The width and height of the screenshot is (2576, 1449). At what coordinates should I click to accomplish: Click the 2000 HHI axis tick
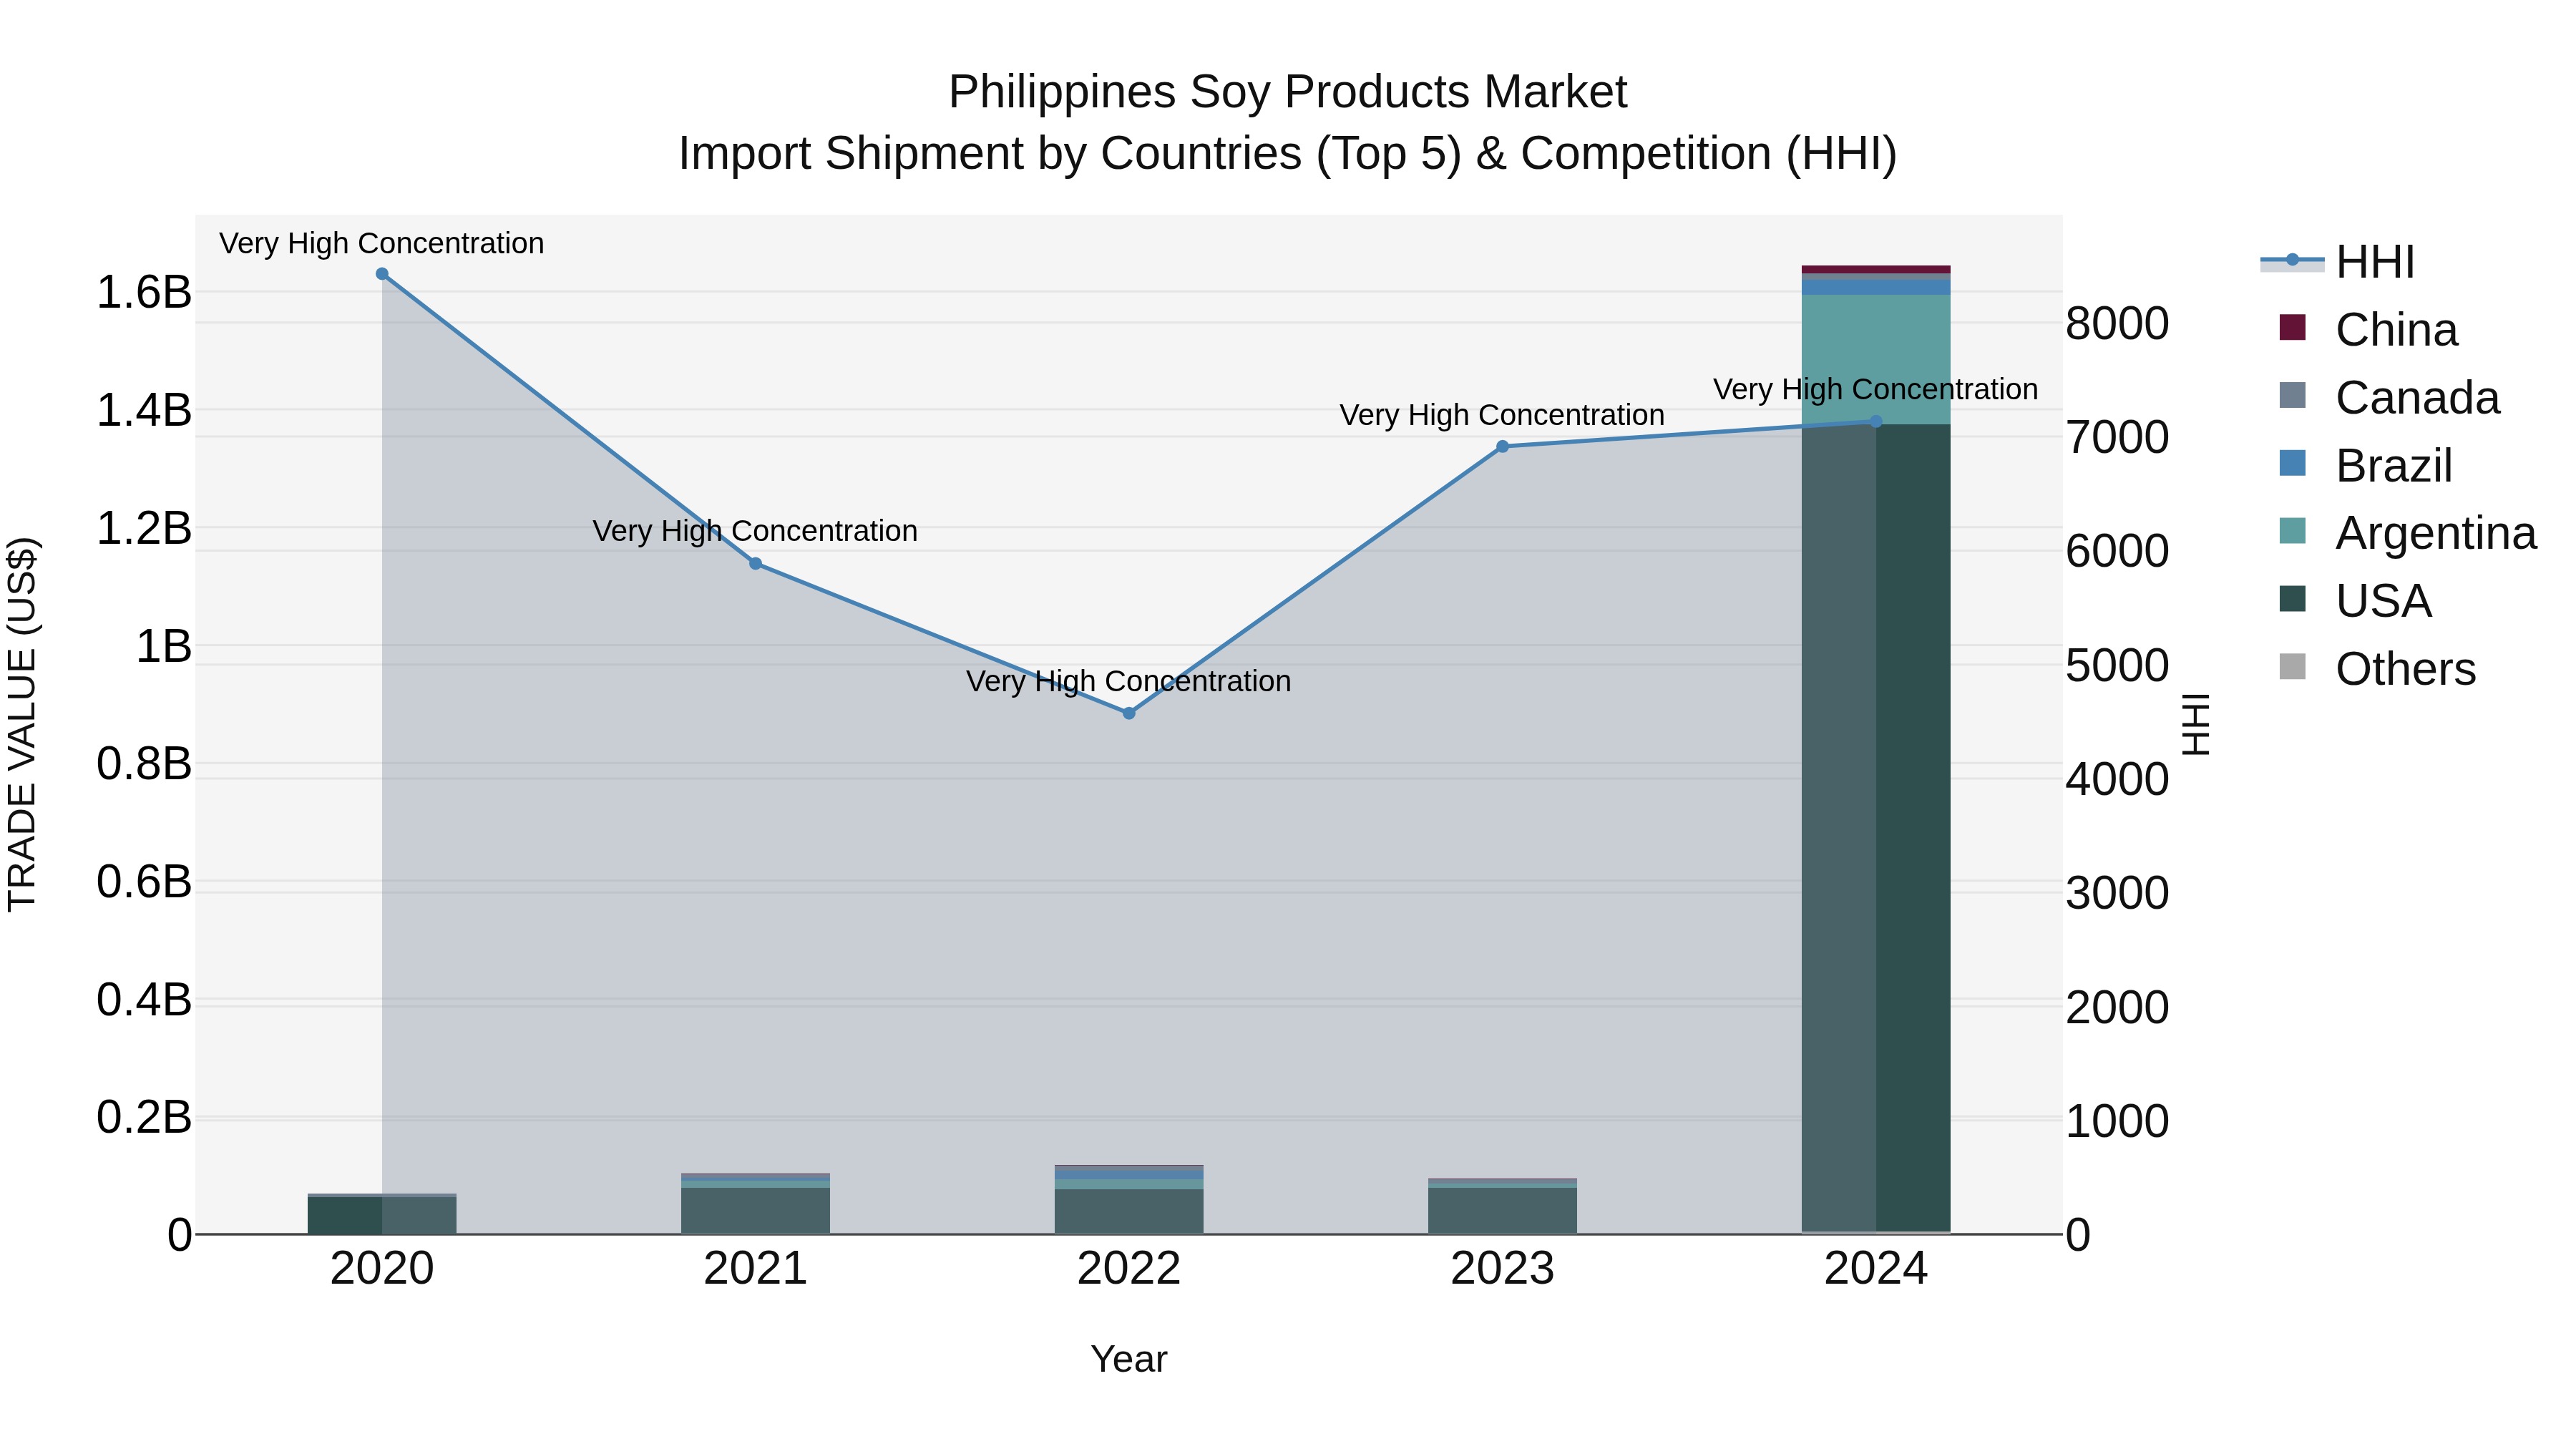pos(2117,1007)
